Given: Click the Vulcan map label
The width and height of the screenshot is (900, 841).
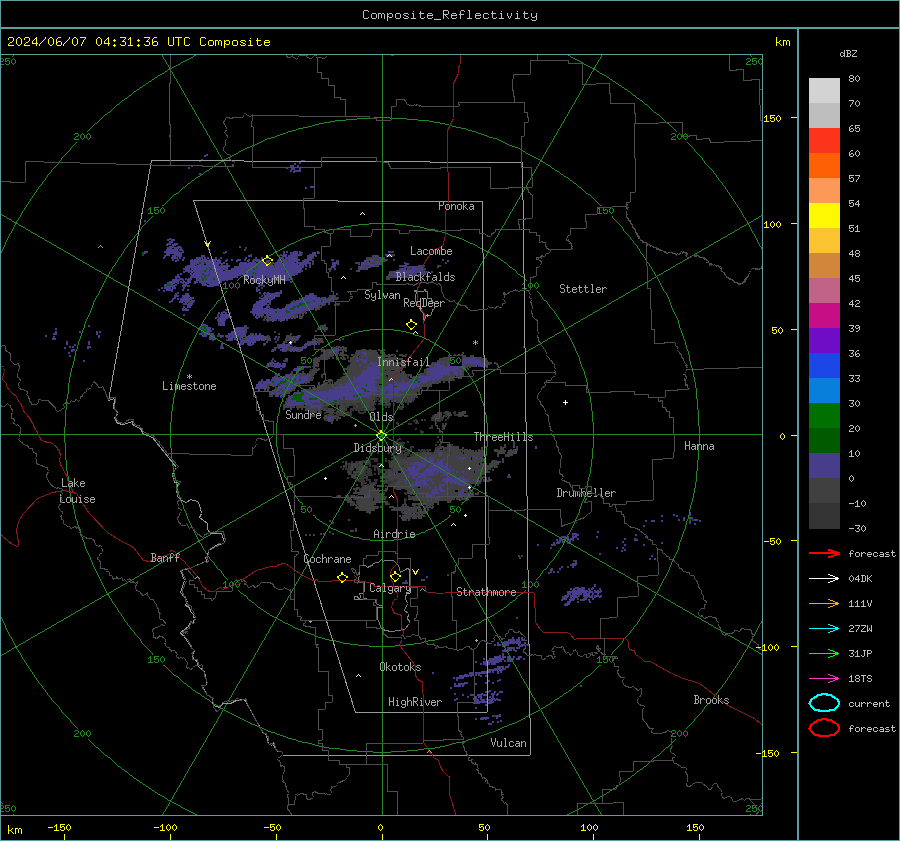Looking at the screenshot, I should pos(509,743).
